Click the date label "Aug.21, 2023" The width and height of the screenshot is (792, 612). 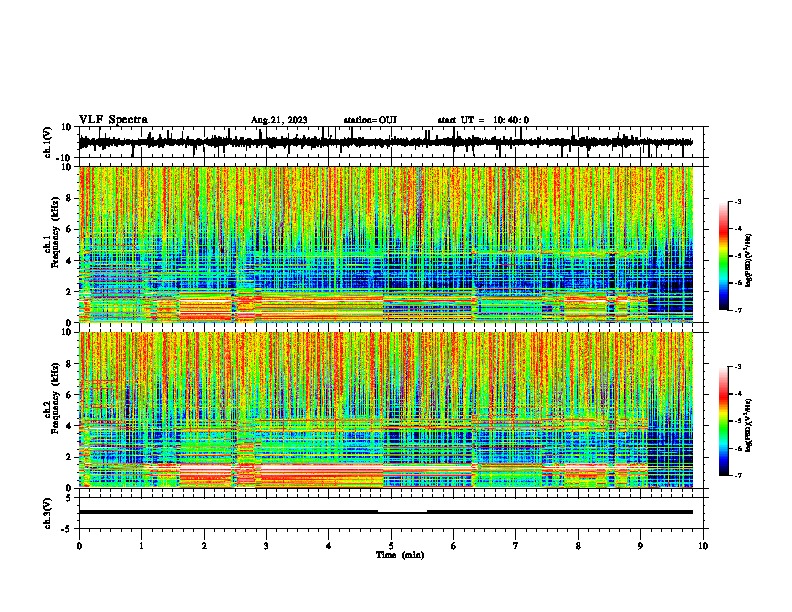(x=279, y=120)
